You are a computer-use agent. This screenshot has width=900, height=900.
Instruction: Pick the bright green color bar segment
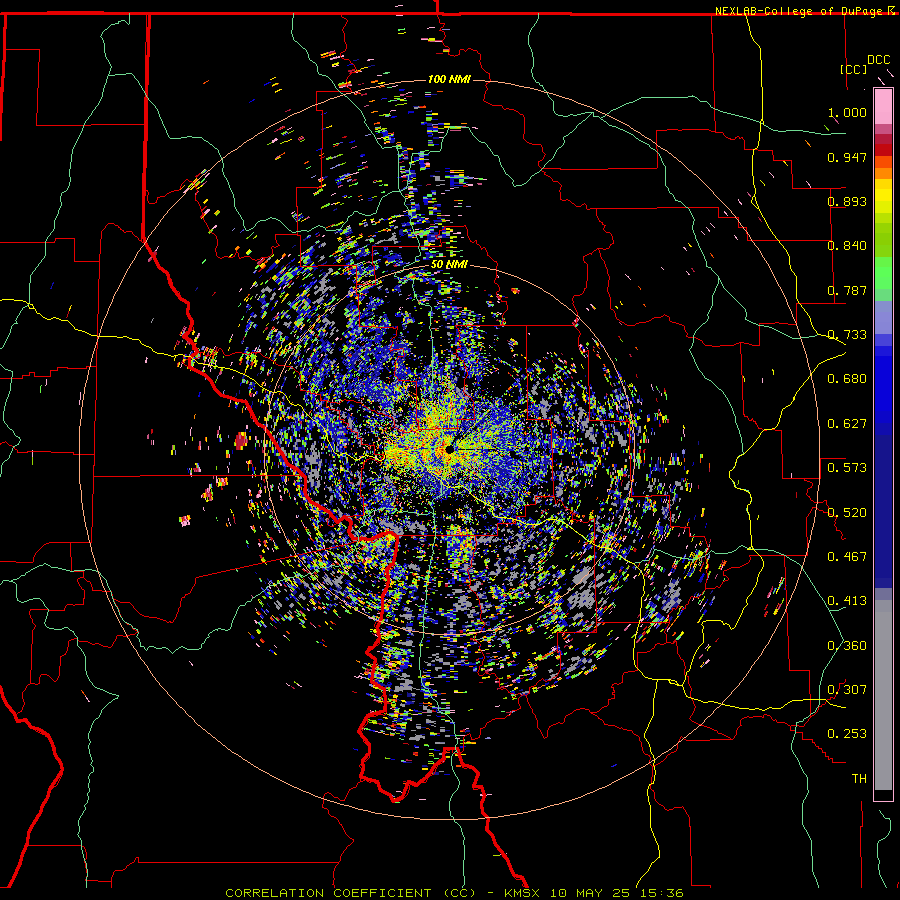[883, 273]
